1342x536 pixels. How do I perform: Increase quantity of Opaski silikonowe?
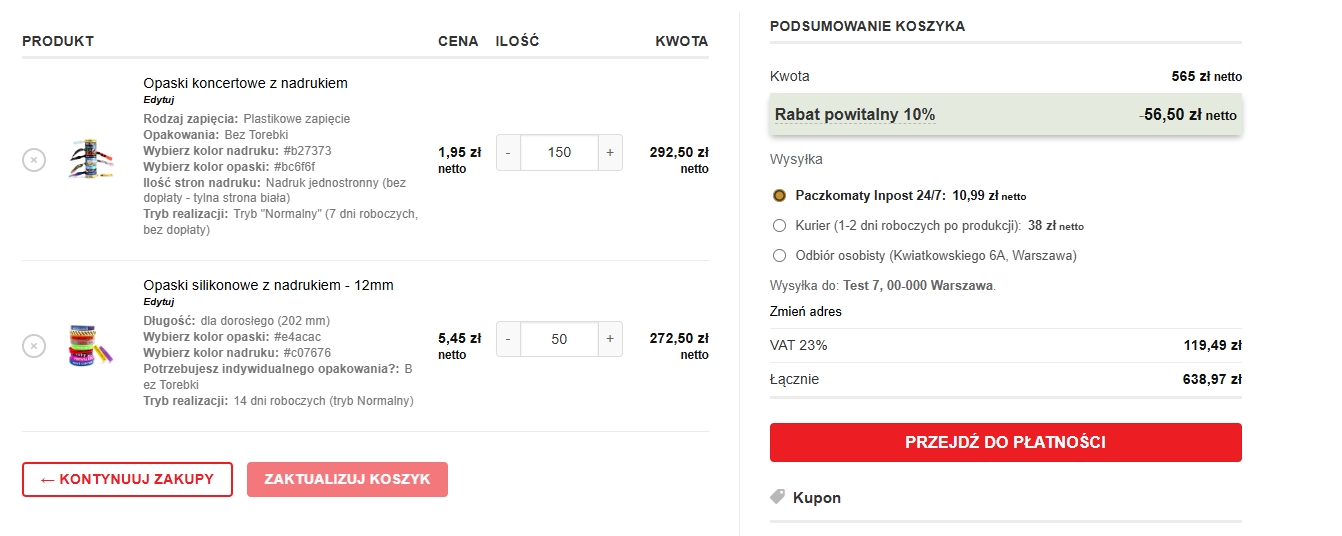(x=609, y=339)
